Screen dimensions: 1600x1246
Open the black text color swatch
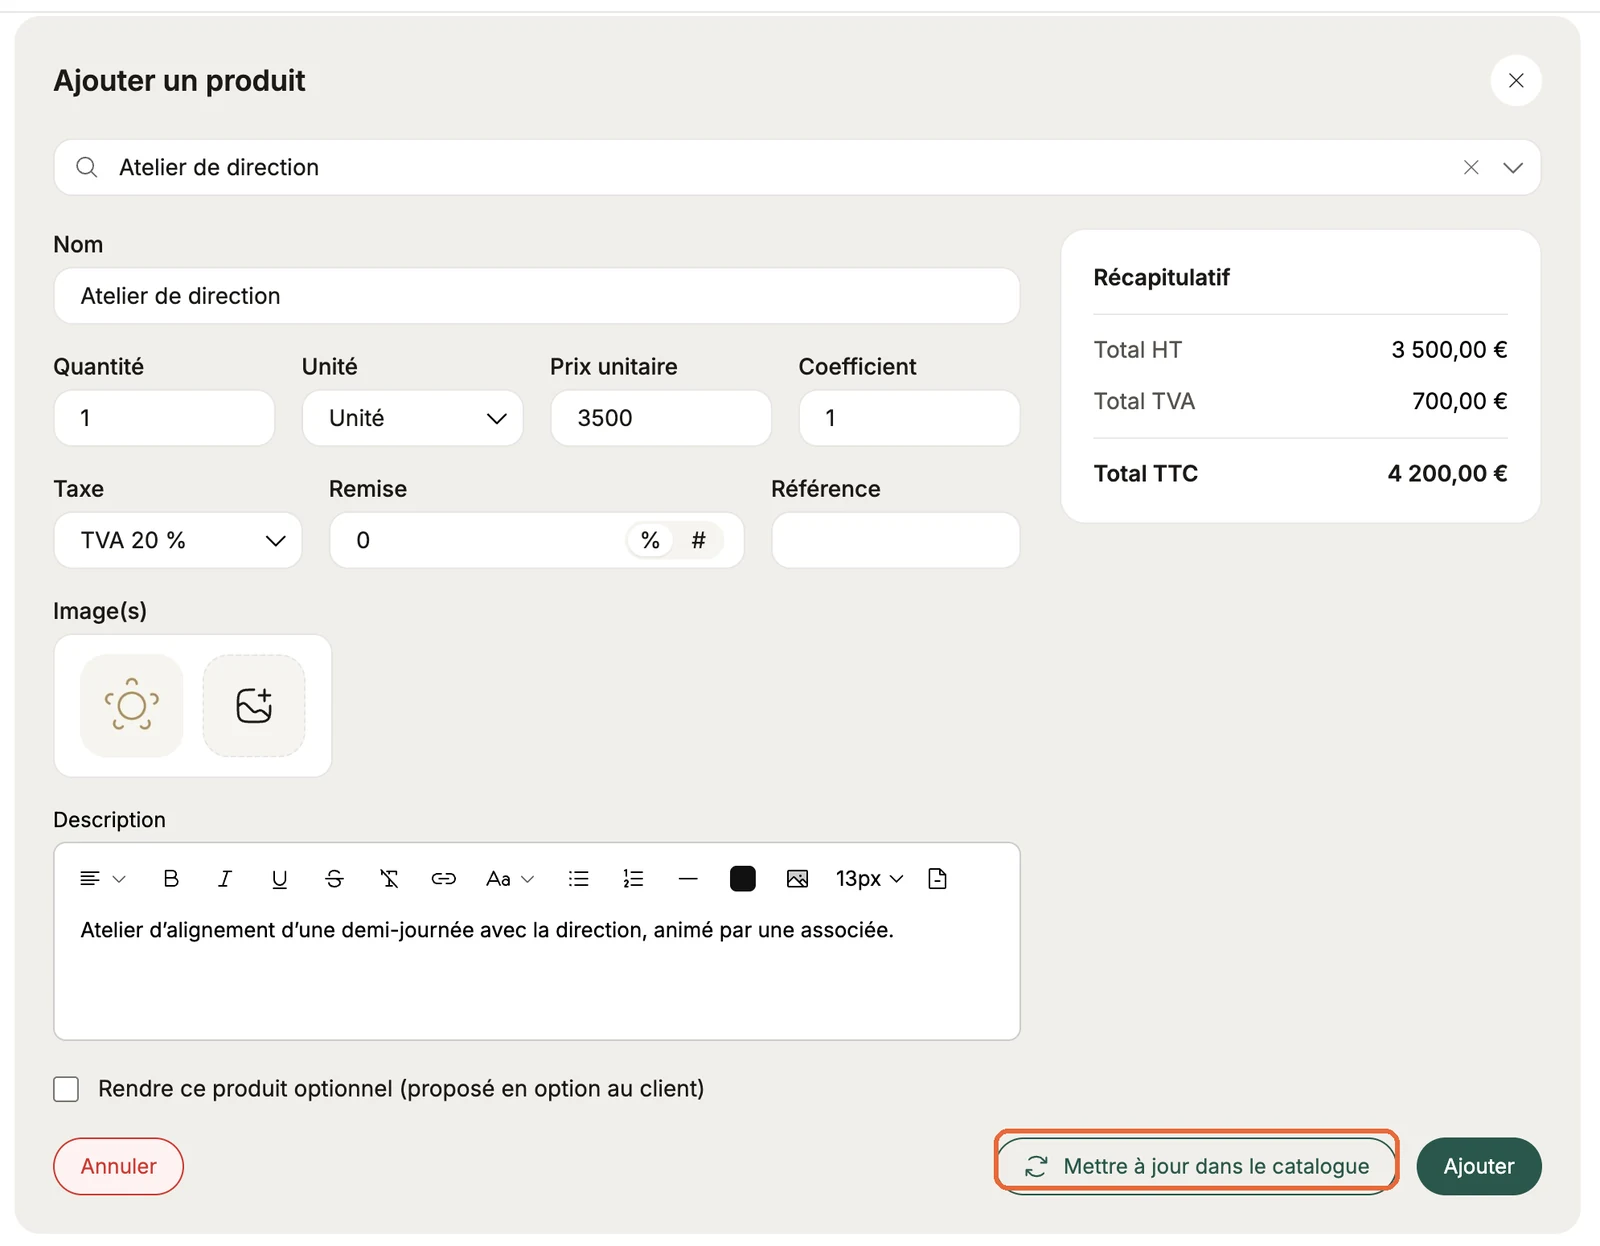743,879
